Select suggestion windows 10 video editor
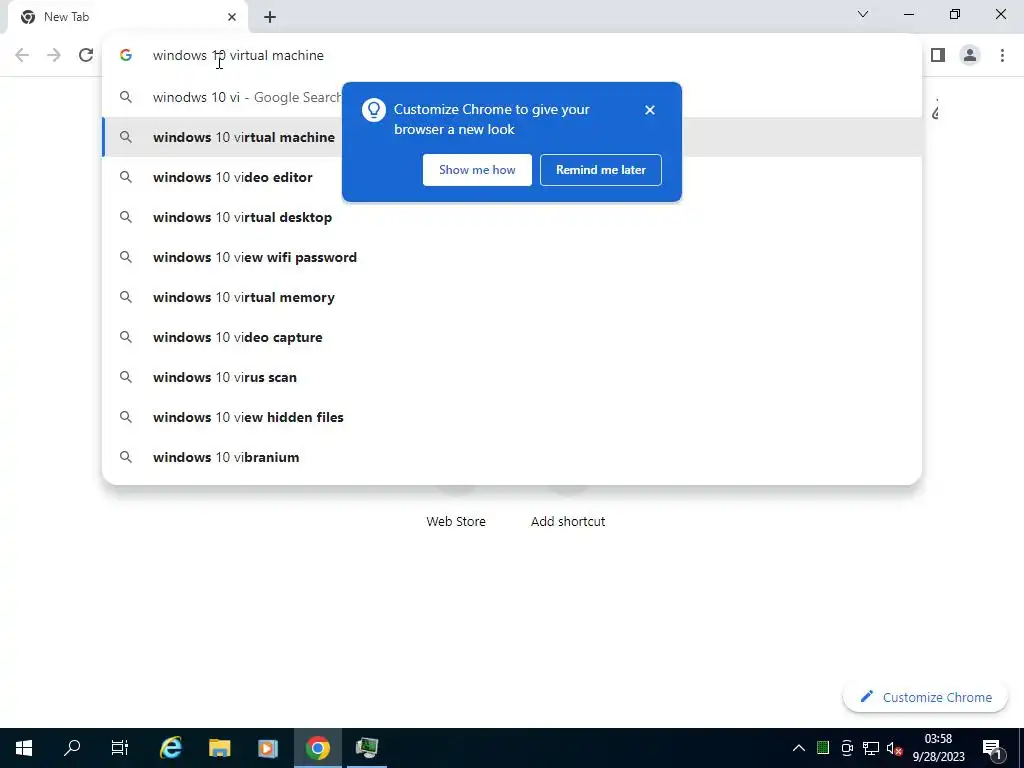The height and width of the screenshot is (768, 1024). coord(512,177)
